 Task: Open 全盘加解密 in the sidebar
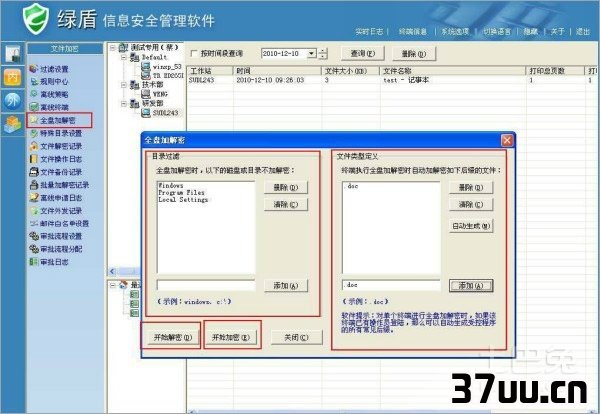[54, 120]
